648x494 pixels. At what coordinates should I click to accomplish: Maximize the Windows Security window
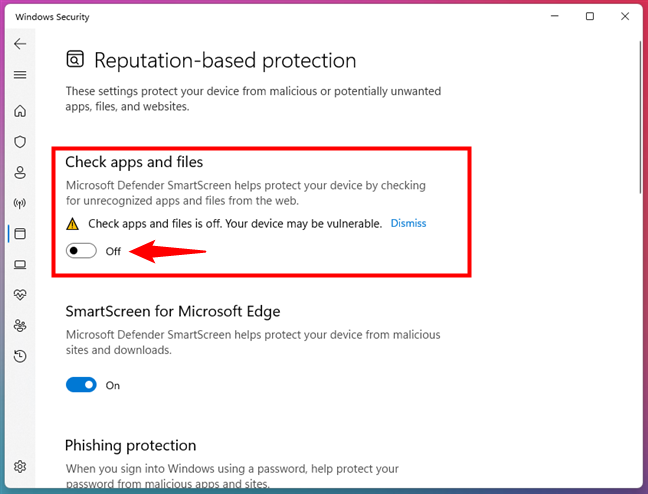(x=590, y=16)
